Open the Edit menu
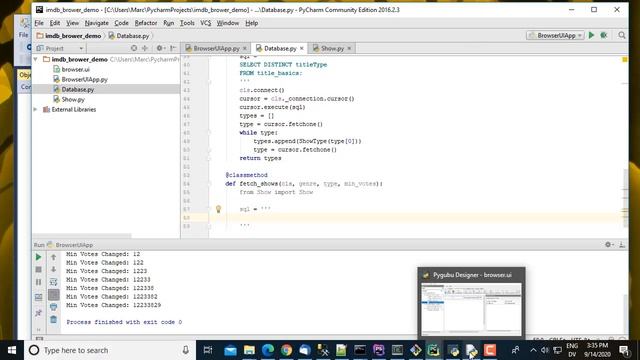 [x=55, y=23]
